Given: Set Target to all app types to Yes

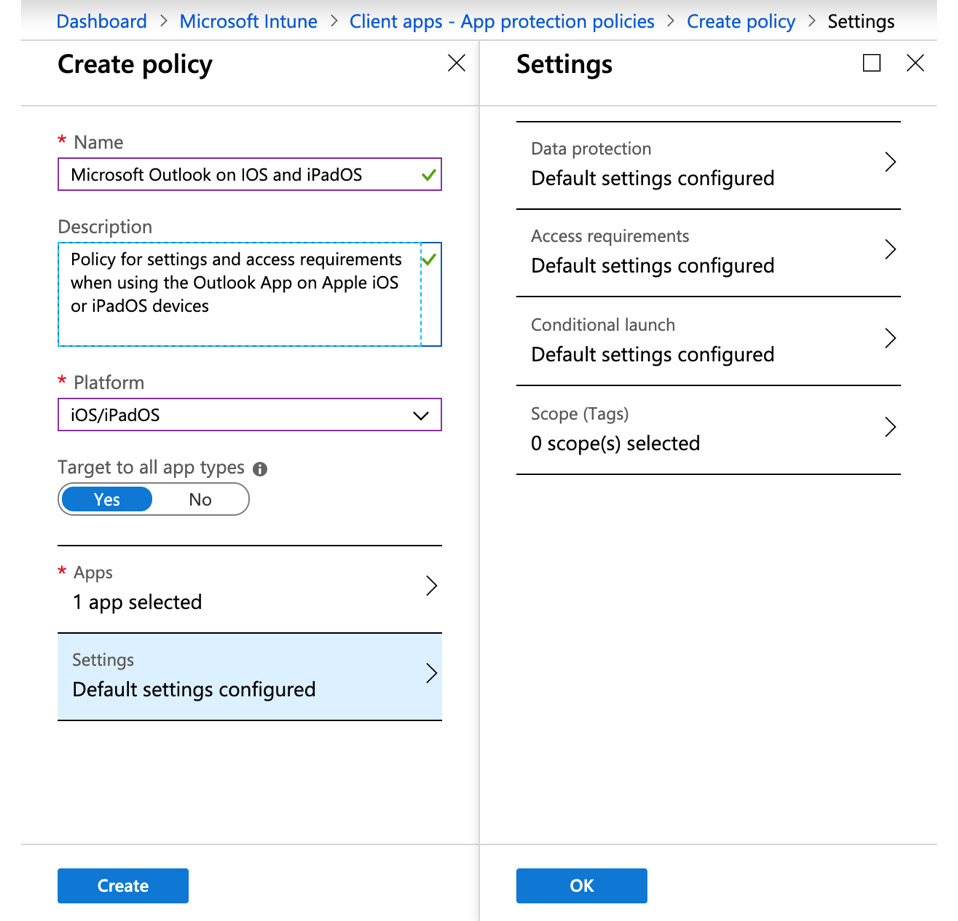Looking at the screenshot, I should click(x=107, y=500).
